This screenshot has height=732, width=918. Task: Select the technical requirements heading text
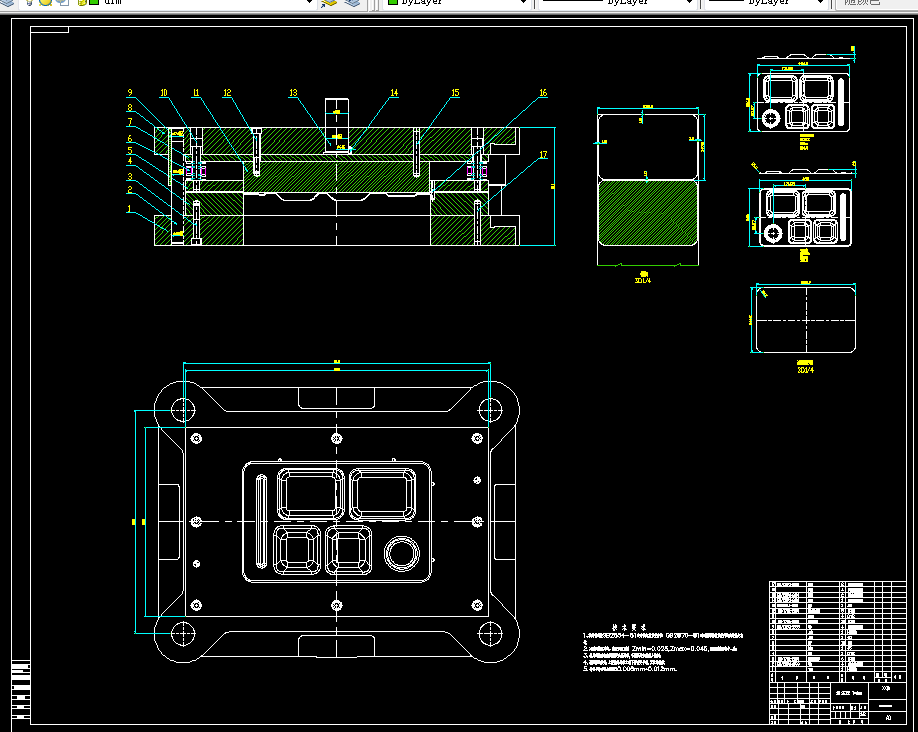click(629, 627)
